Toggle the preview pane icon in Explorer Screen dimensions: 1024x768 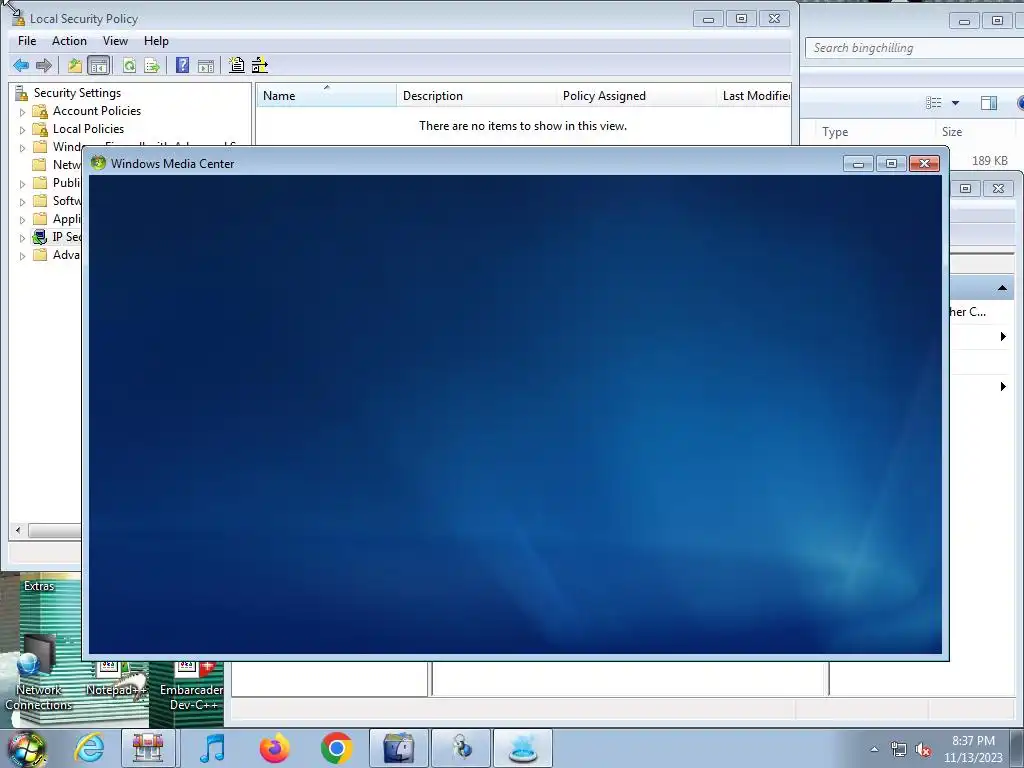[x=989, y=103]
